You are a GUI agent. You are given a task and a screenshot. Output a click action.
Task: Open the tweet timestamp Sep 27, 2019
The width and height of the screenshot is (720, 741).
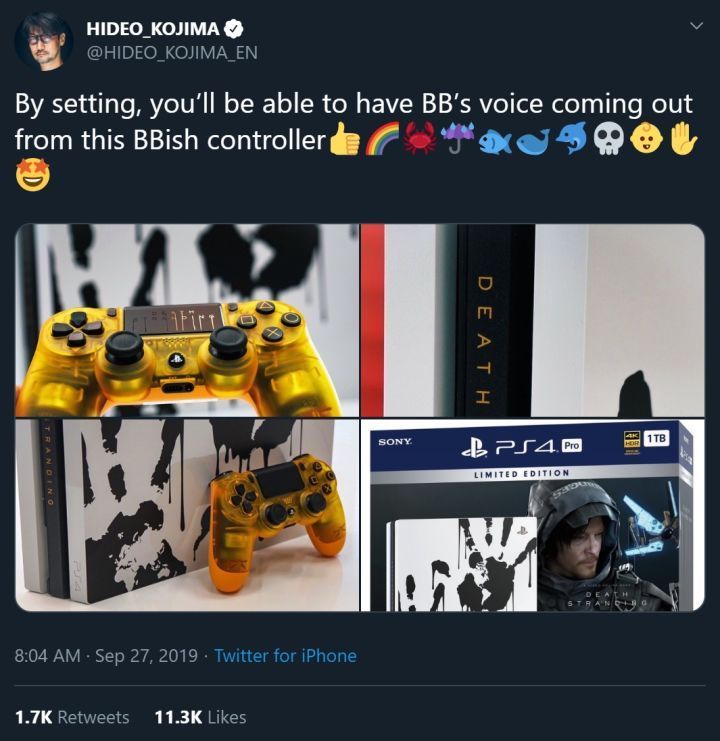tap(106, 656)
